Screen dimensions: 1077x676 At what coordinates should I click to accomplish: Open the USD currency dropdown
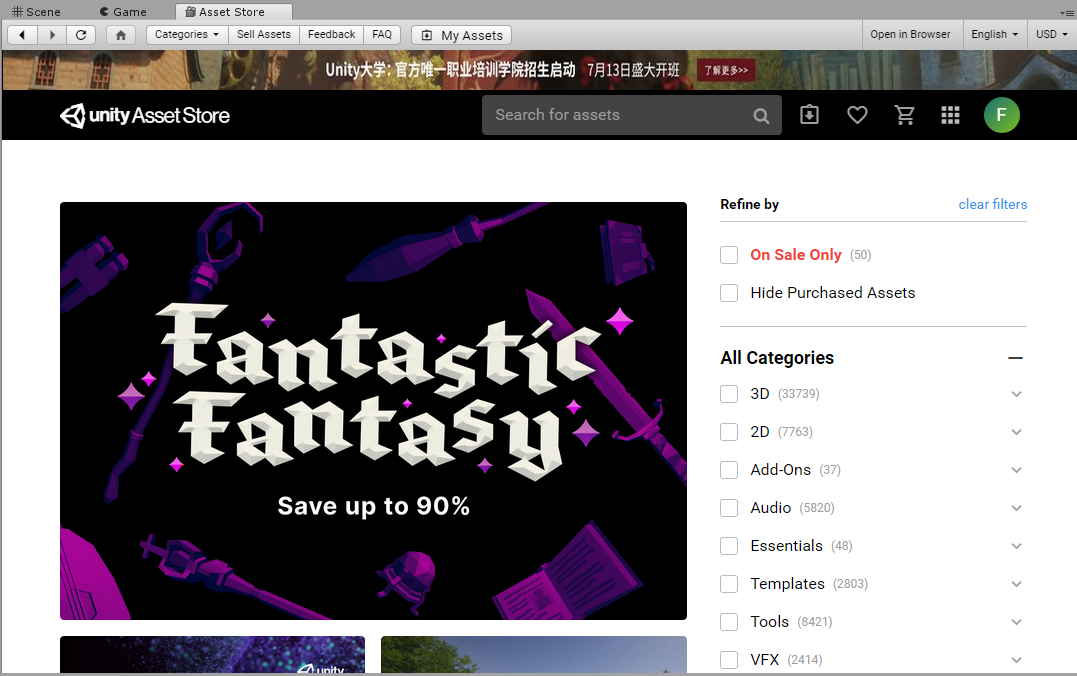point(1052,34)
